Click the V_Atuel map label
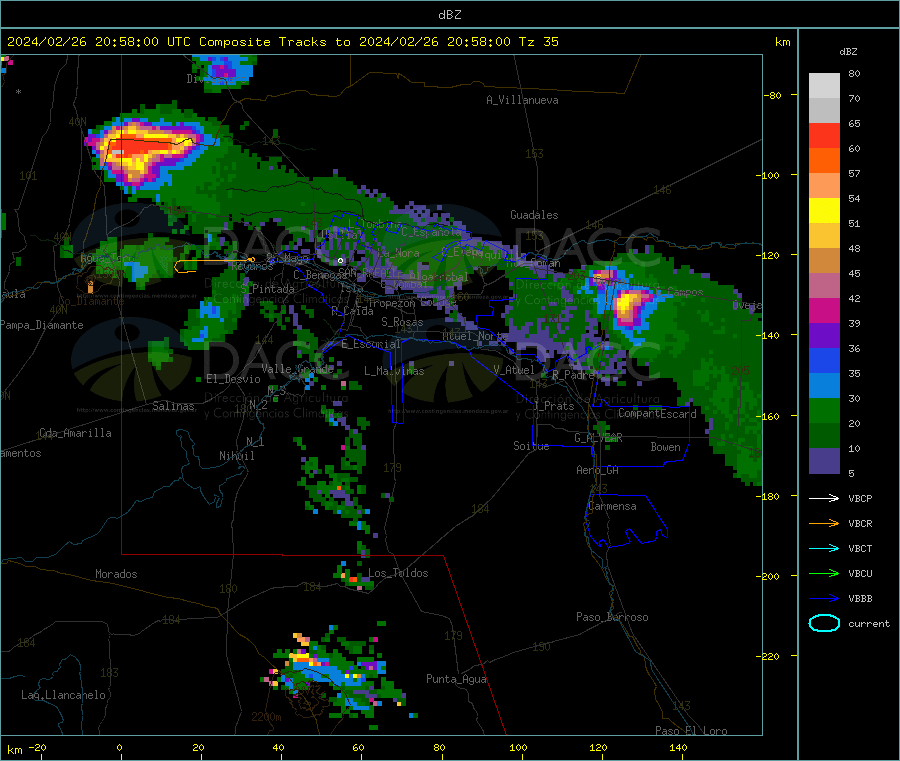 (x=514, y=371)
